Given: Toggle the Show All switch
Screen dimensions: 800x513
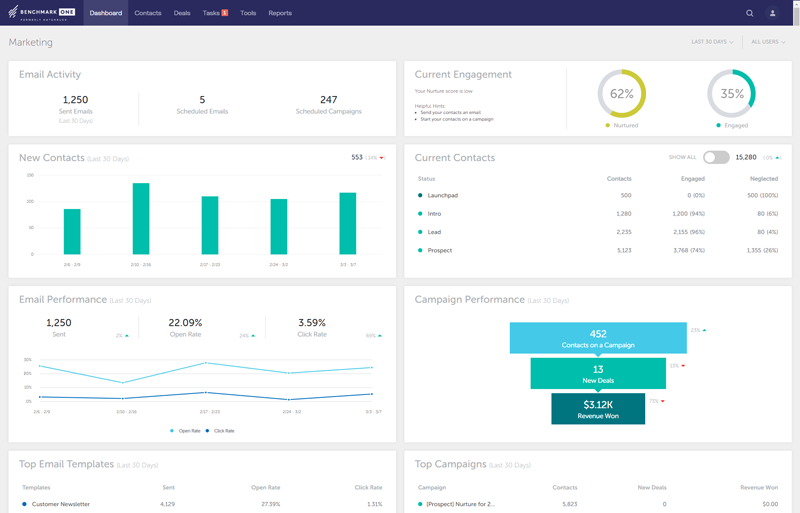Looking at the screenshot, I should (x=716, y=157).
